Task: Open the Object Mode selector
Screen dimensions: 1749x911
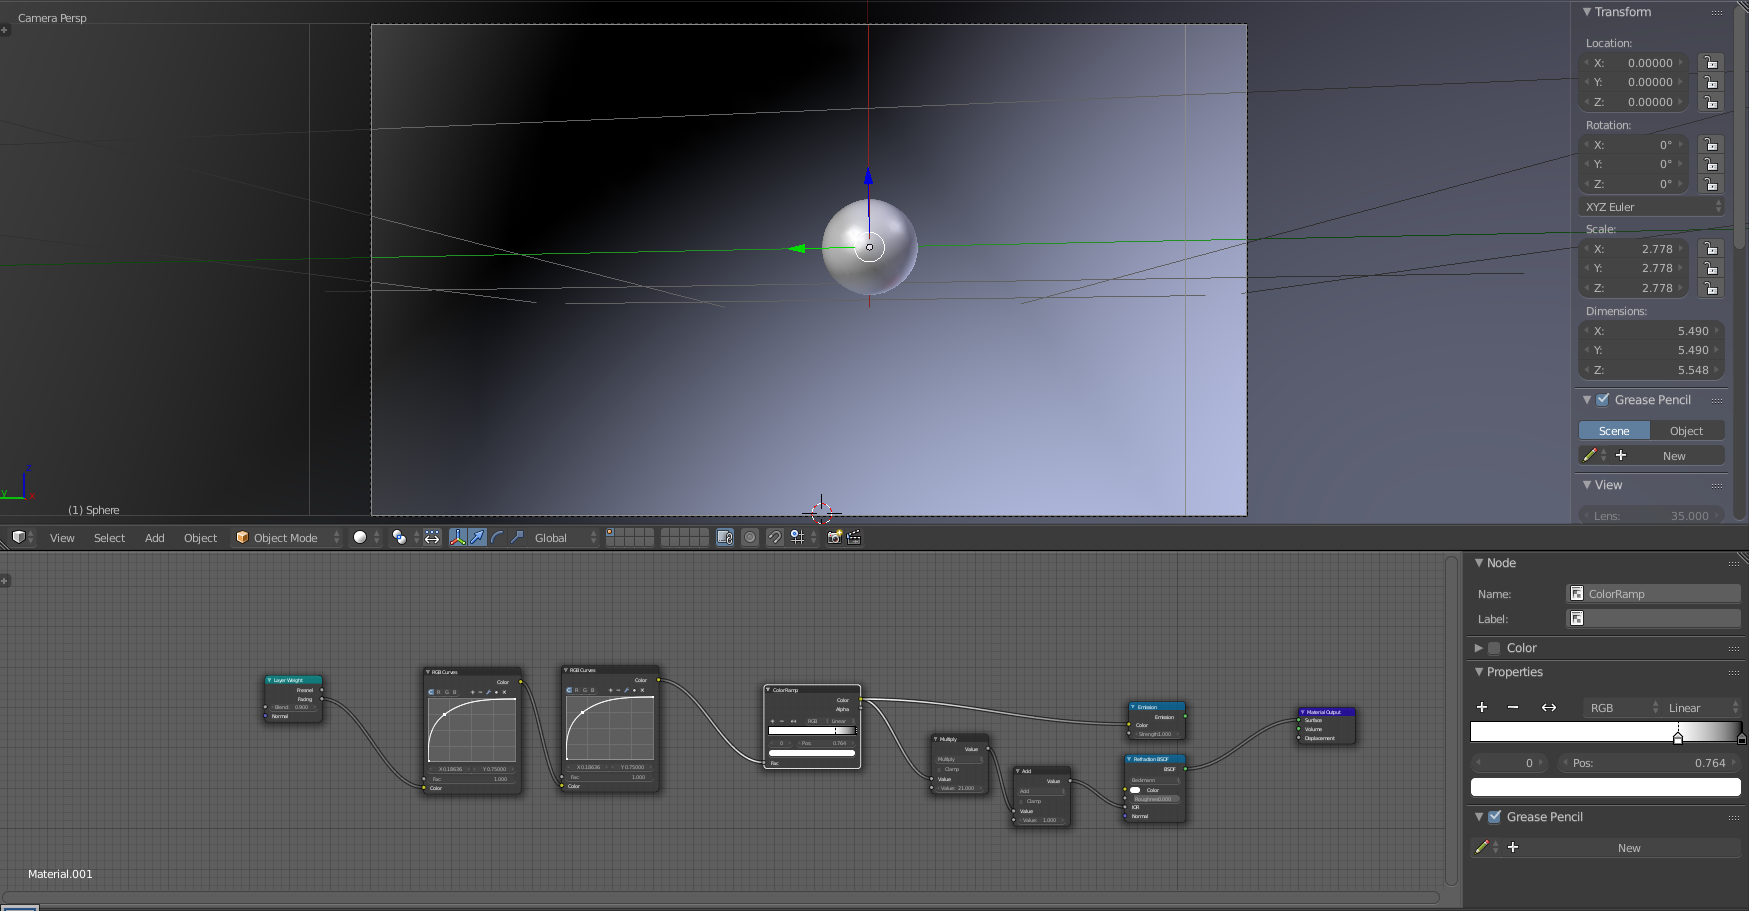Action: coord(285,537)
